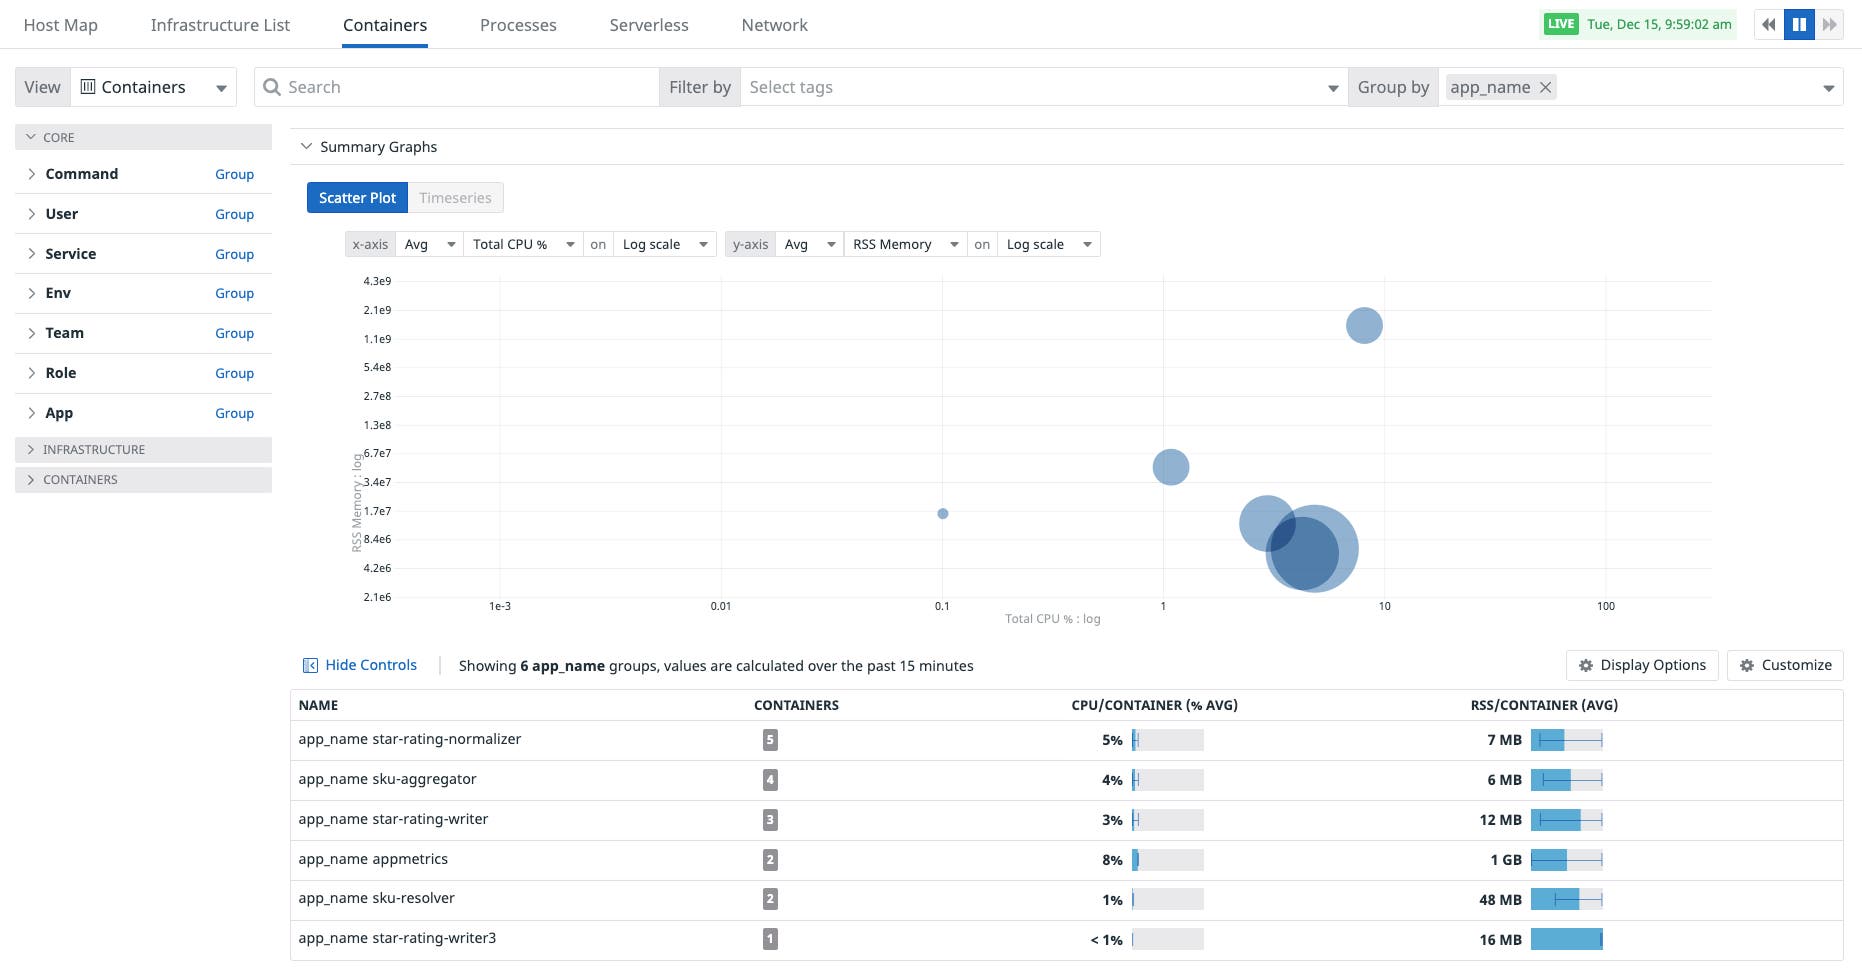Collapse the Summary Graphs section
Viewport: 1862px width, 968px height.
pos(307,147)
